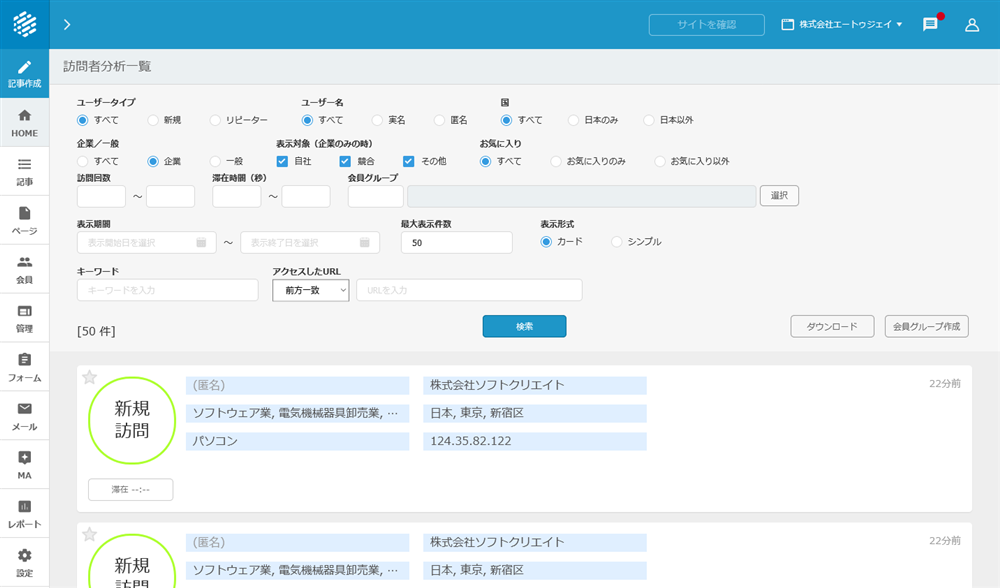The image size is (1000, 588).
Task: Click the 訪問回数 minimum input field
Action: 101,196
